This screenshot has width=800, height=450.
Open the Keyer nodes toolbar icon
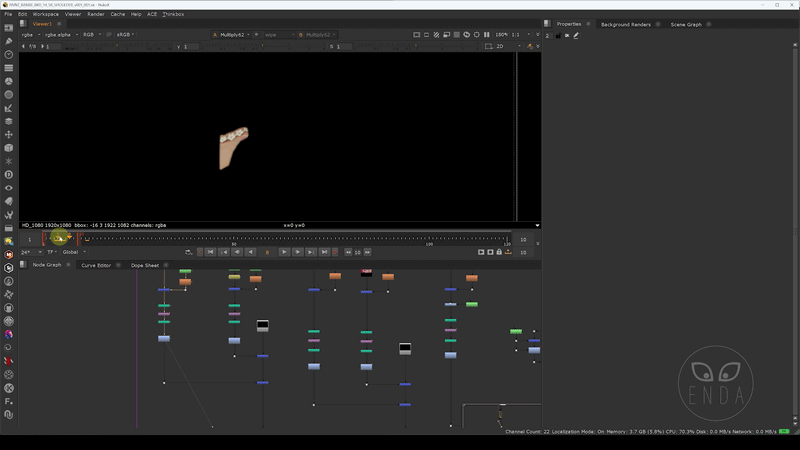9,108
